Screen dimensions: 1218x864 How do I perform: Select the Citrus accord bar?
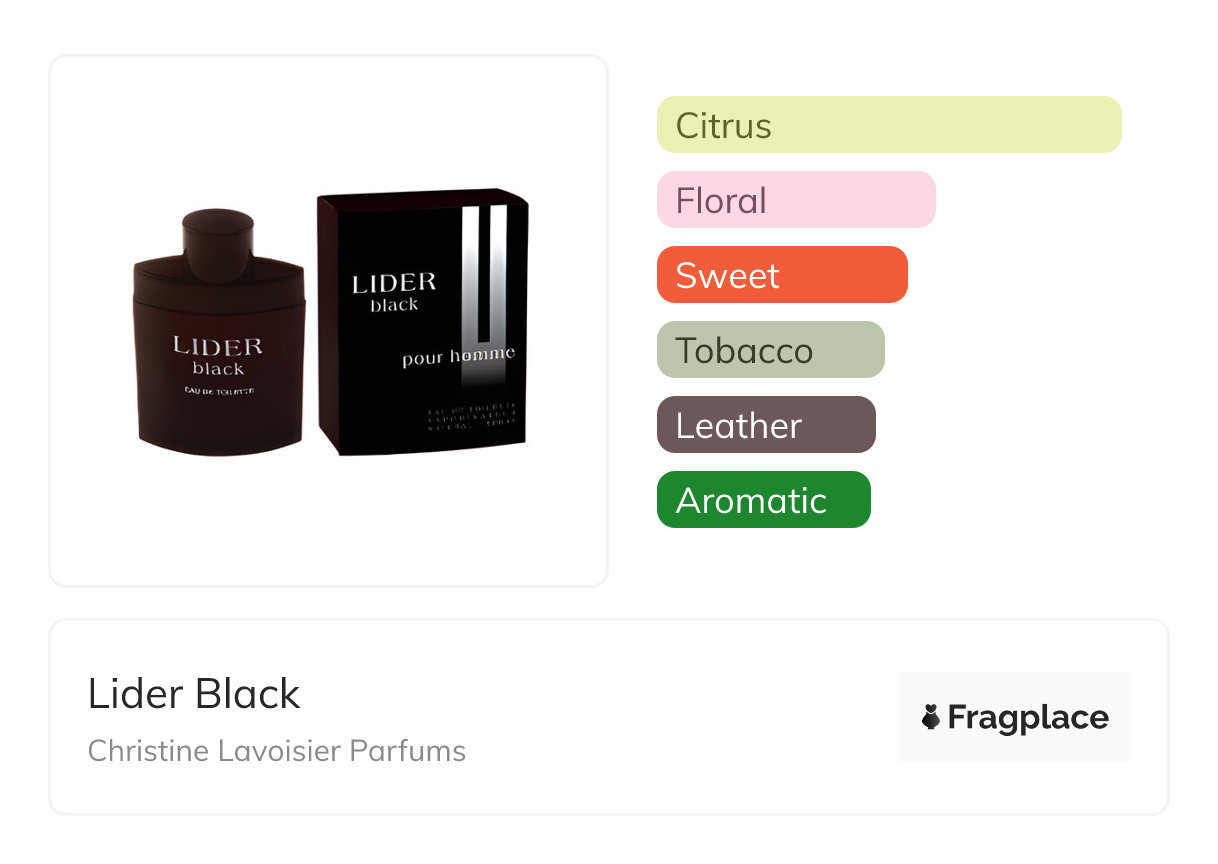[888, 125]
